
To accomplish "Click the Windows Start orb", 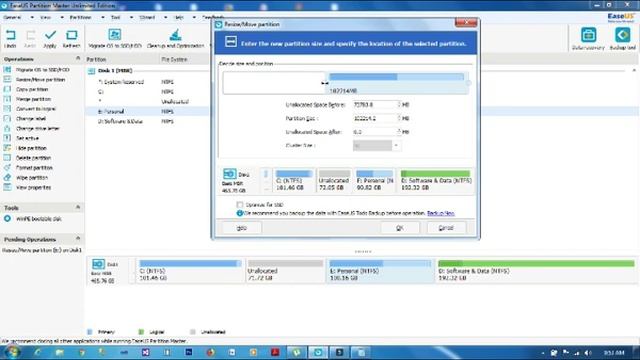I will [12, 352].
